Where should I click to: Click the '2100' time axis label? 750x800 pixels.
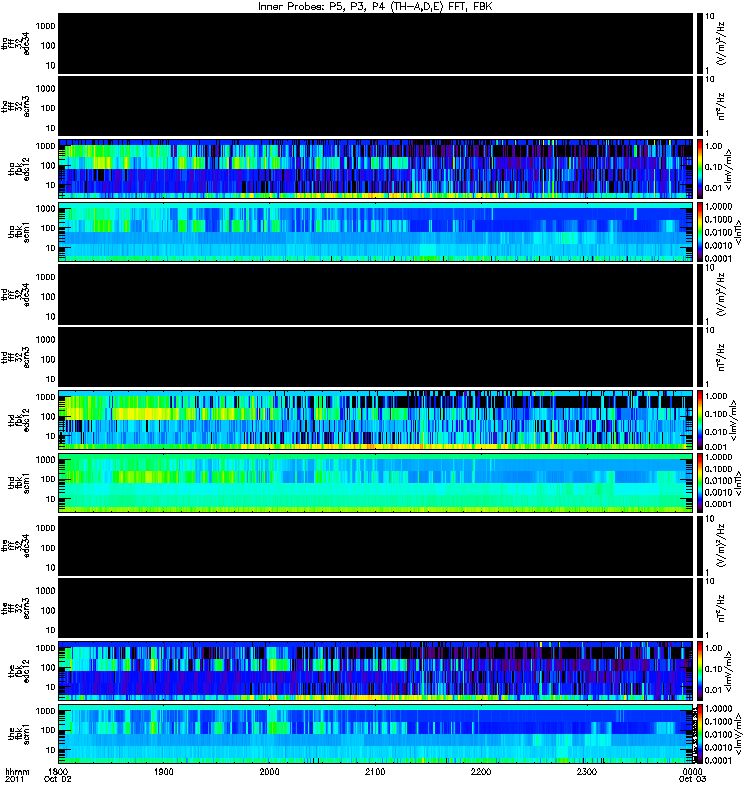(x=375, y=772)
